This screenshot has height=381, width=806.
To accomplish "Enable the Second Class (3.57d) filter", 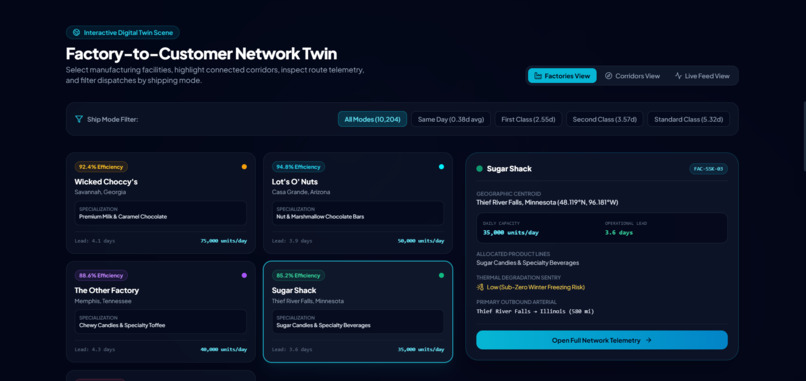I will pyautogui.click(x=604, y=119).
